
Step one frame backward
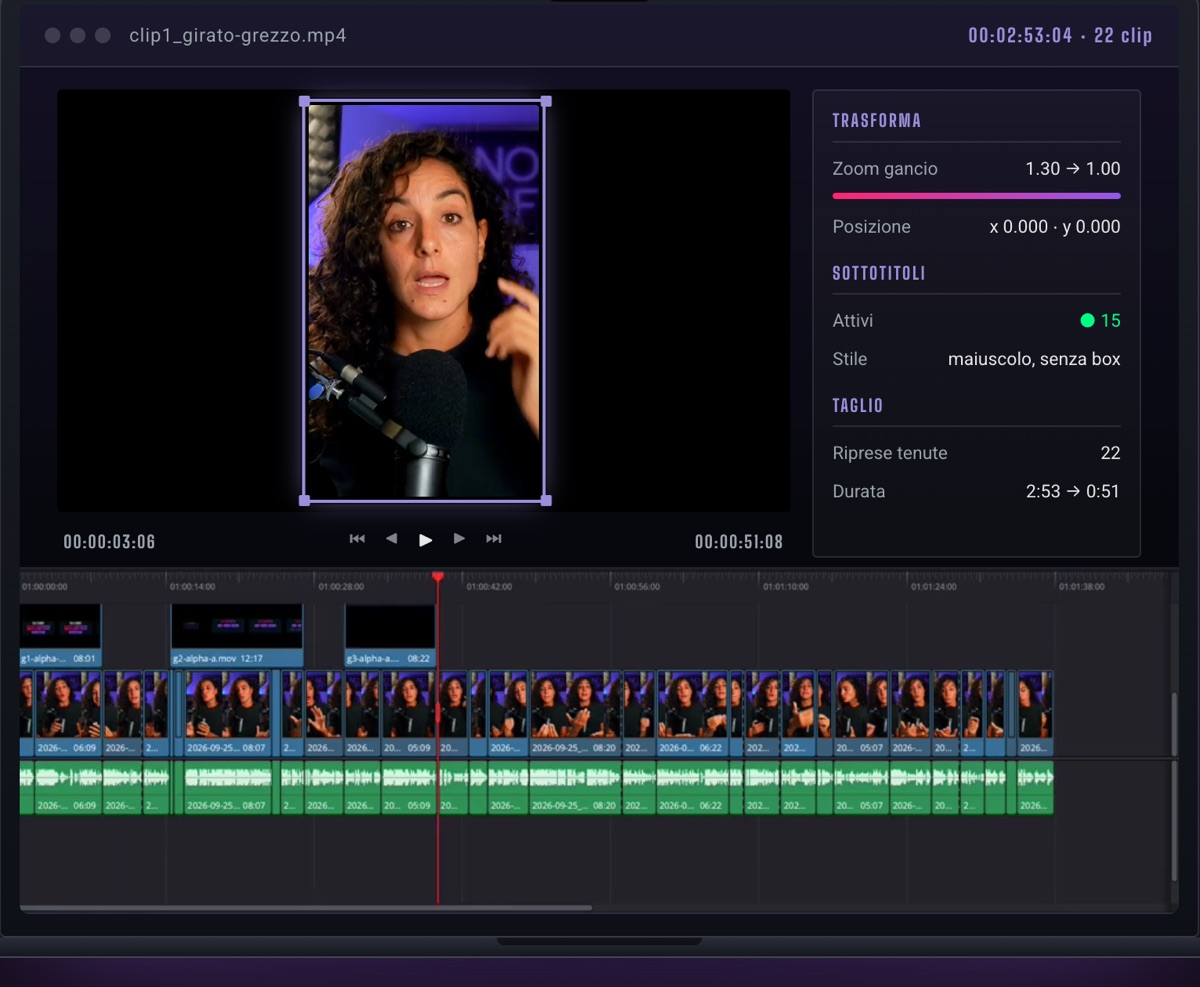click(391, 539)
